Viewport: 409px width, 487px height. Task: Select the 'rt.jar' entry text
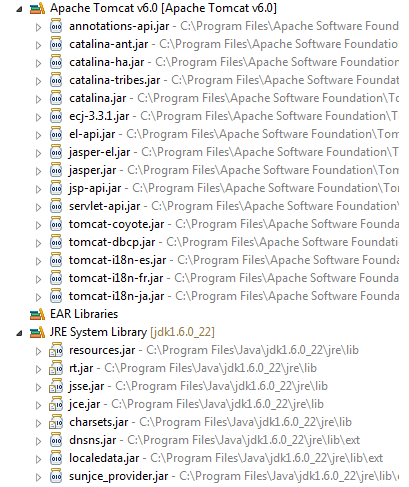click(x=81, y=368)
